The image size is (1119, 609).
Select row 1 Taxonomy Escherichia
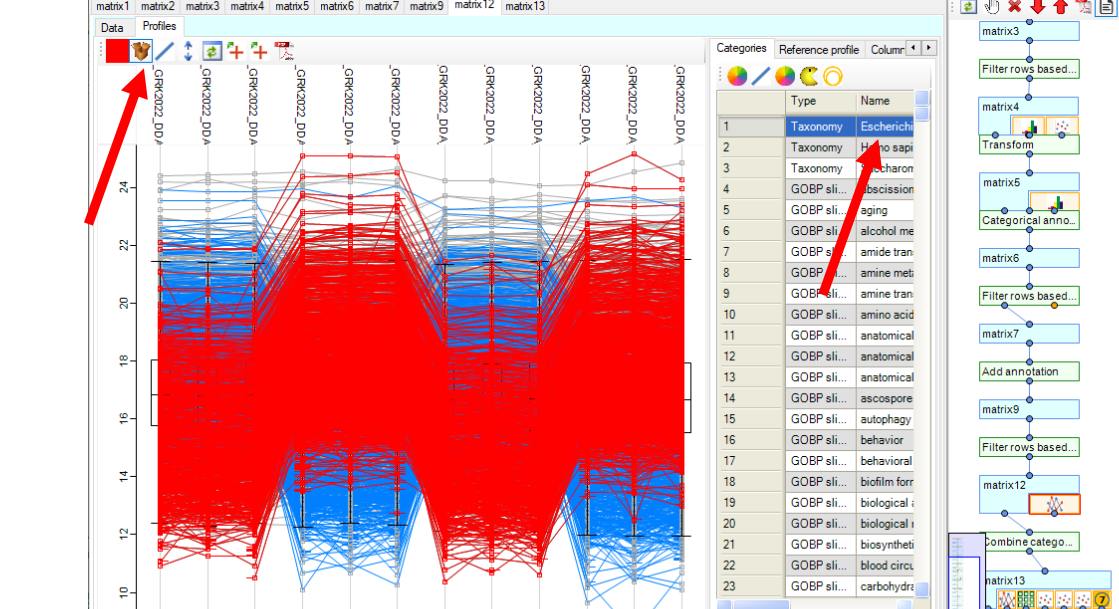tap(815, 126)
